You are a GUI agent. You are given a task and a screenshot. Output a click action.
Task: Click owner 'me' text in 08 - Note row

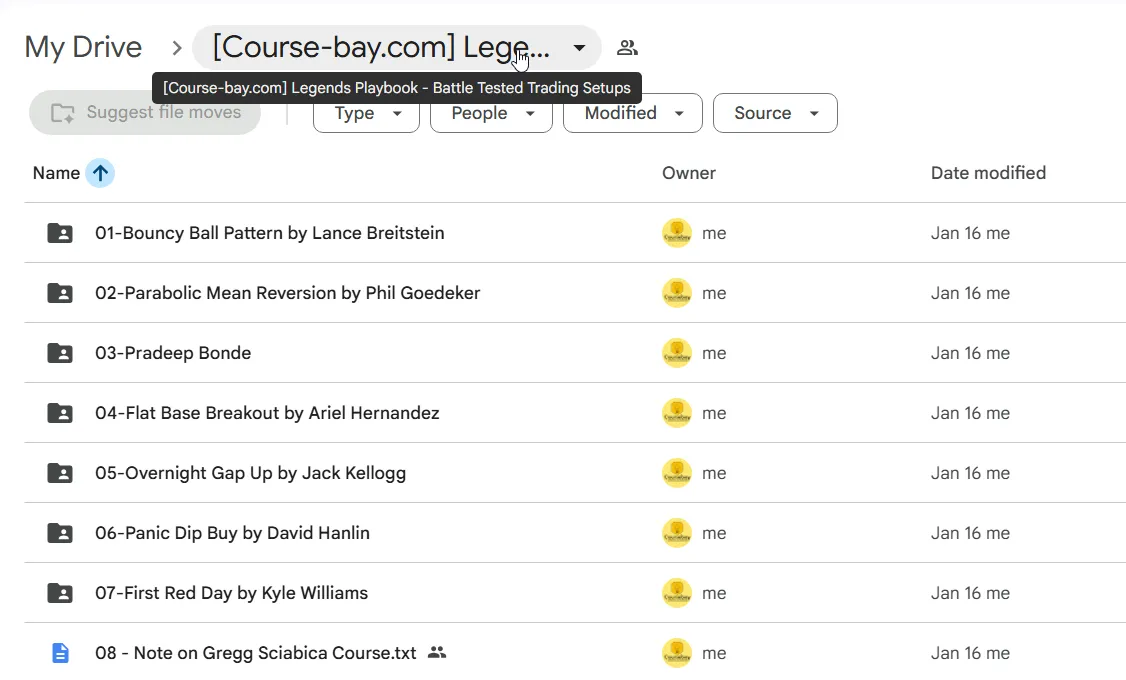(x=714, y=653)
